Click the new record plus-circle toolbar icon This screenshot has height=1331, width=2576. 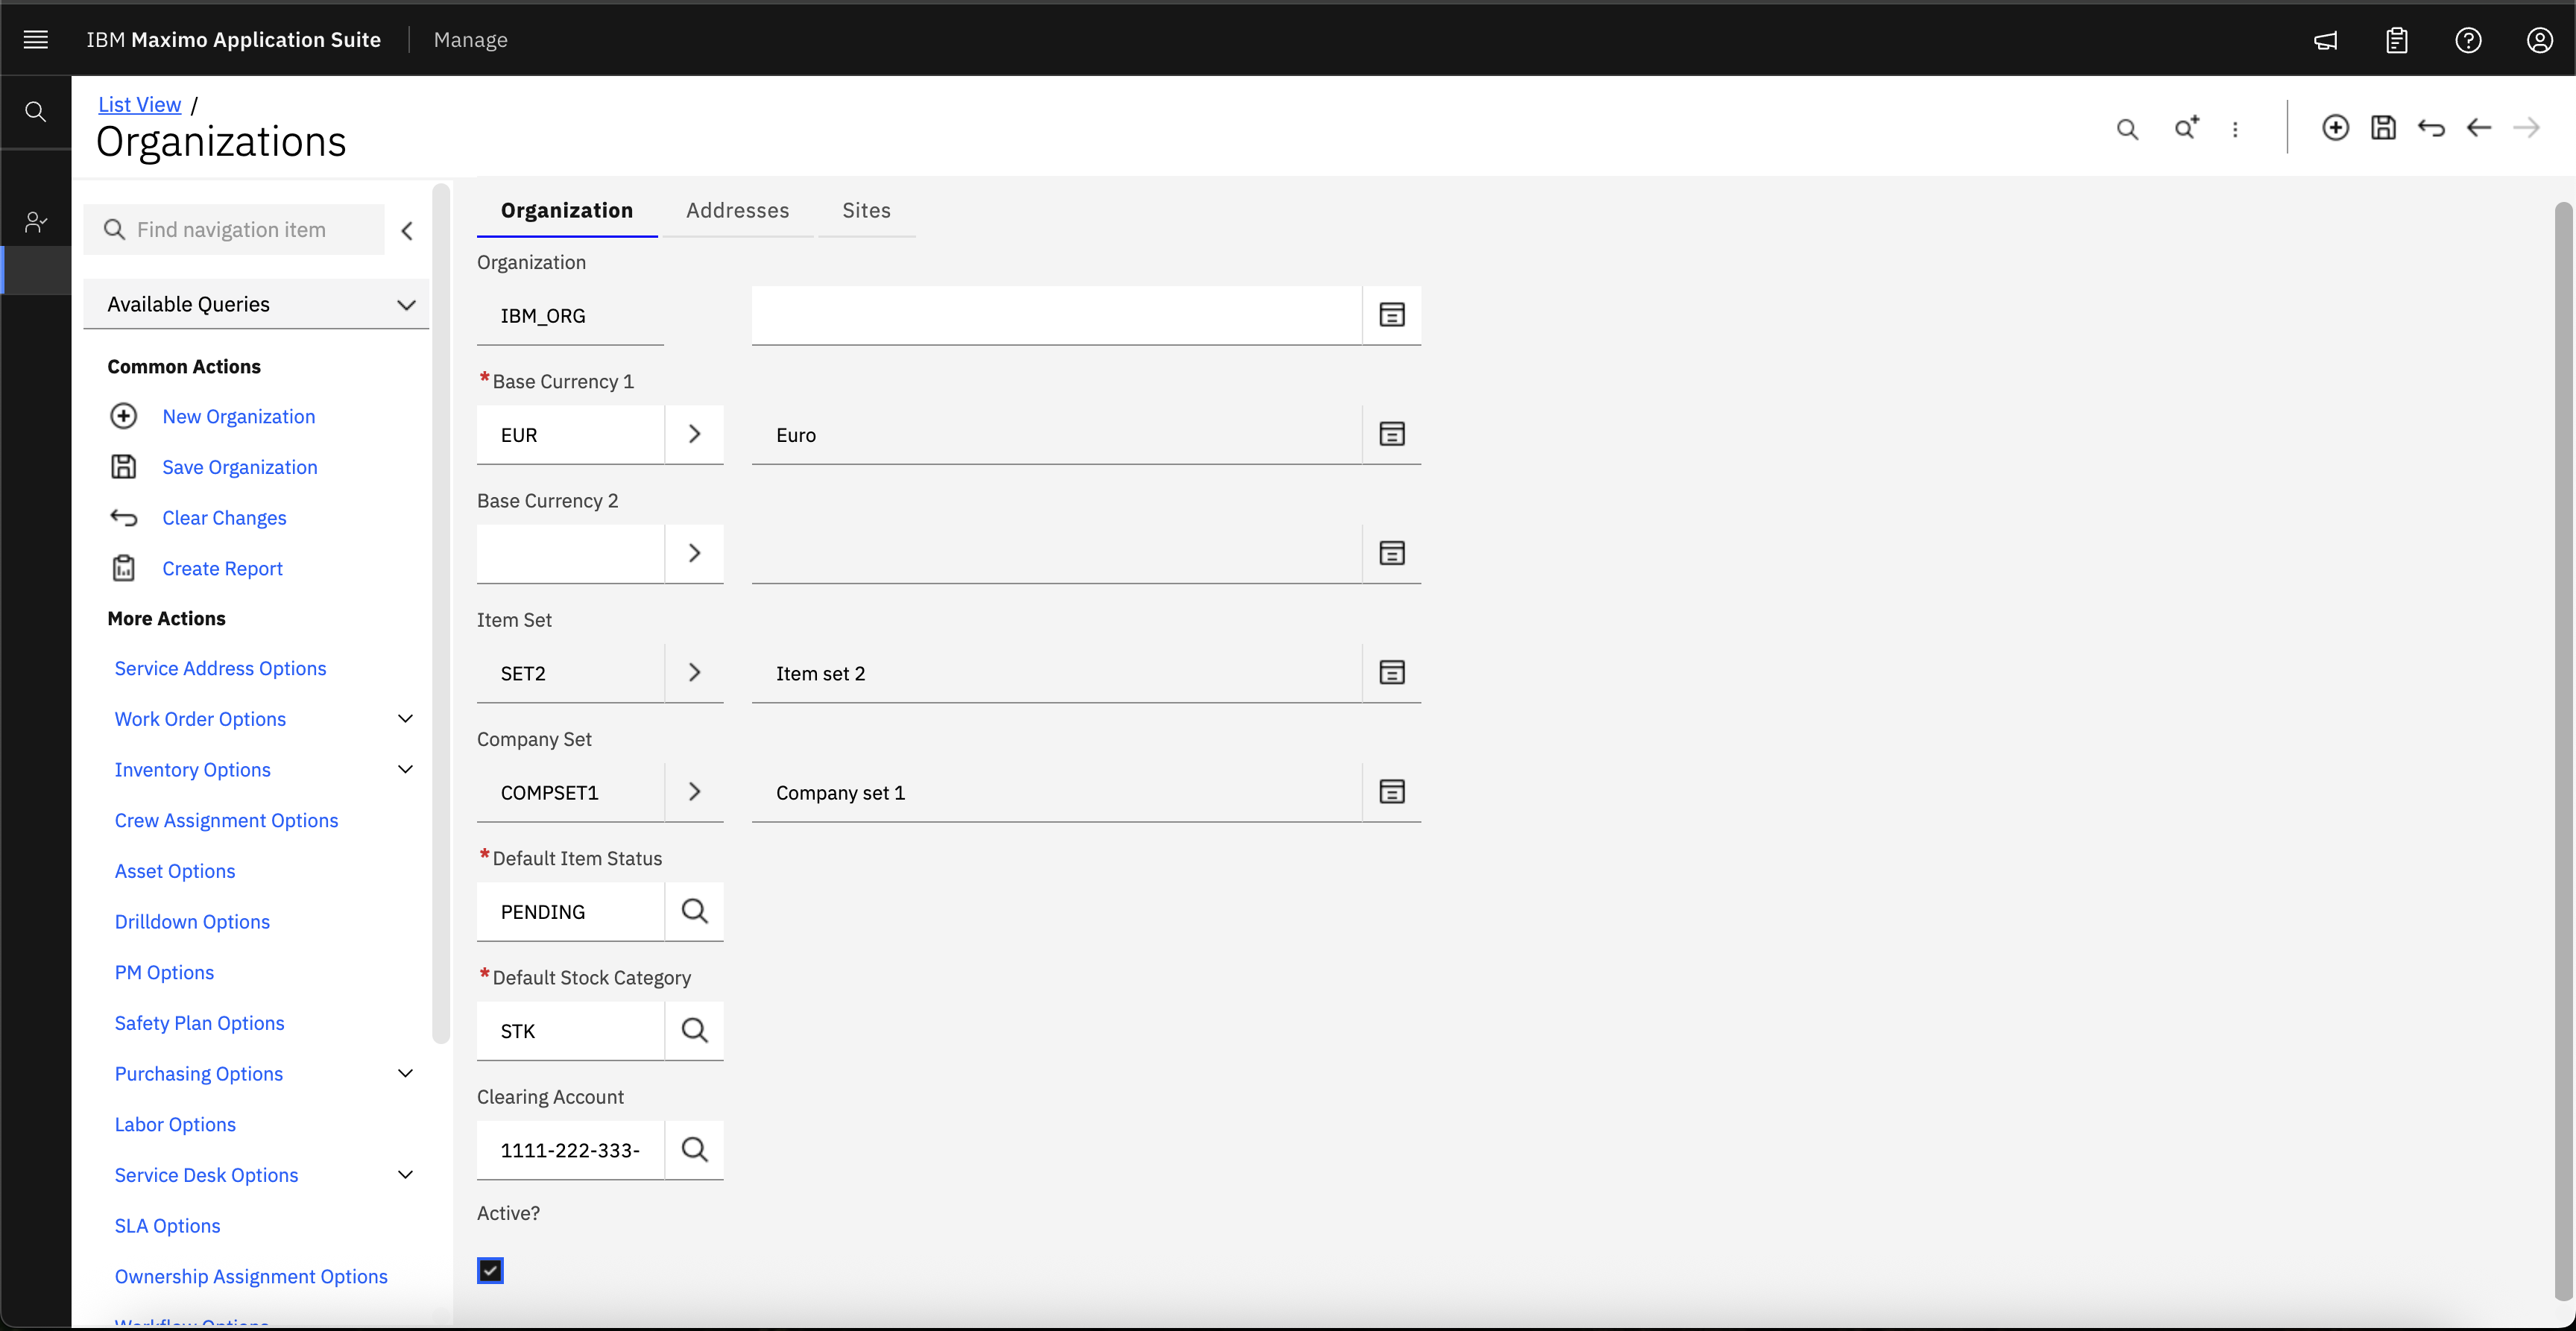coord(2336,127)
